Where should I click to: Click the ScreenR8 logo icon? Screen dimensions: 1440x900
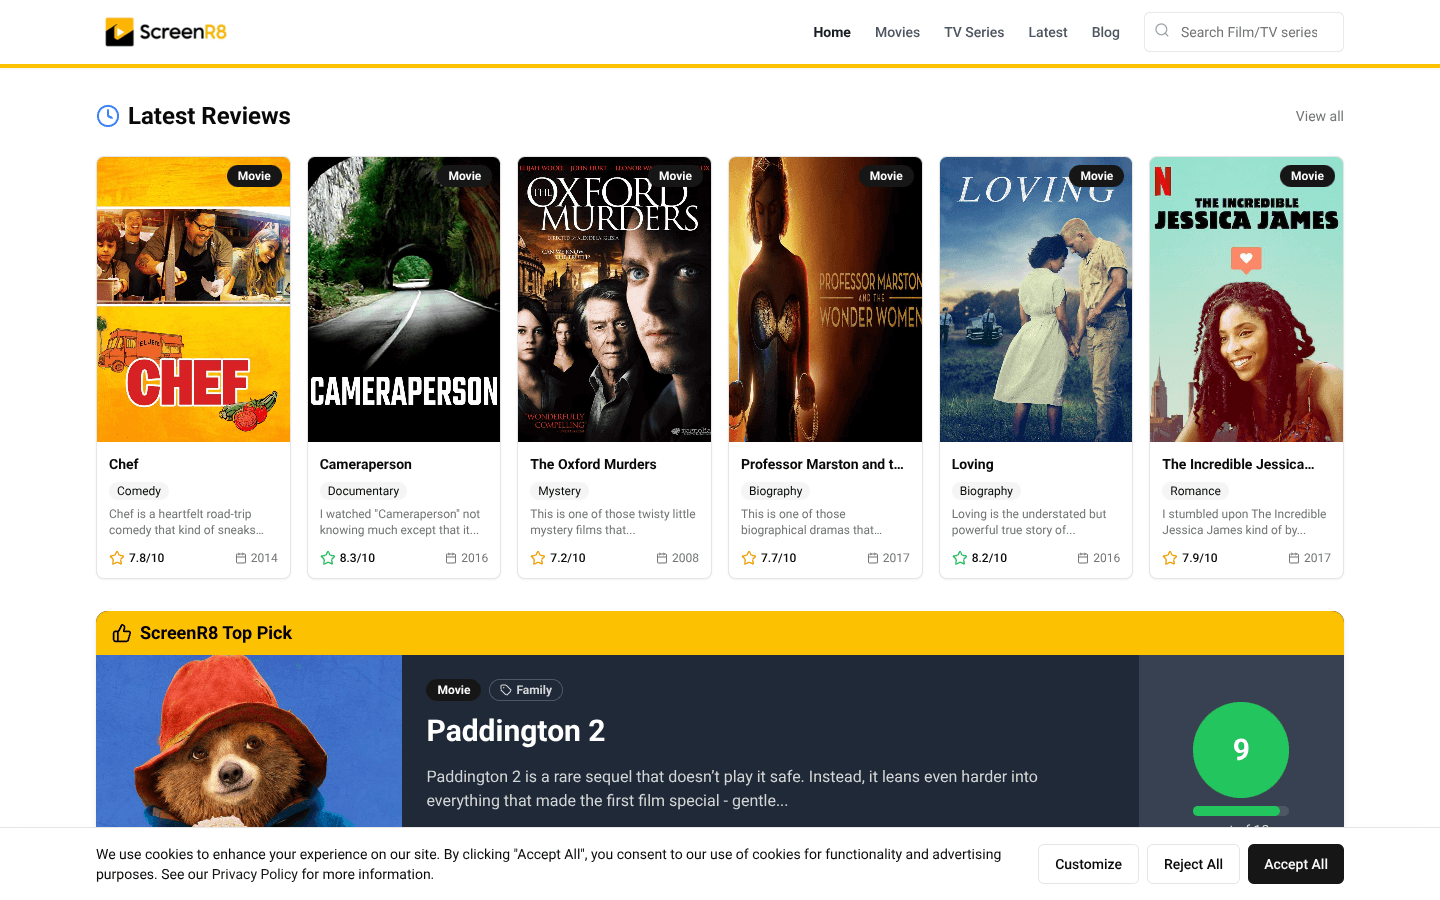[x=119, y=32]
